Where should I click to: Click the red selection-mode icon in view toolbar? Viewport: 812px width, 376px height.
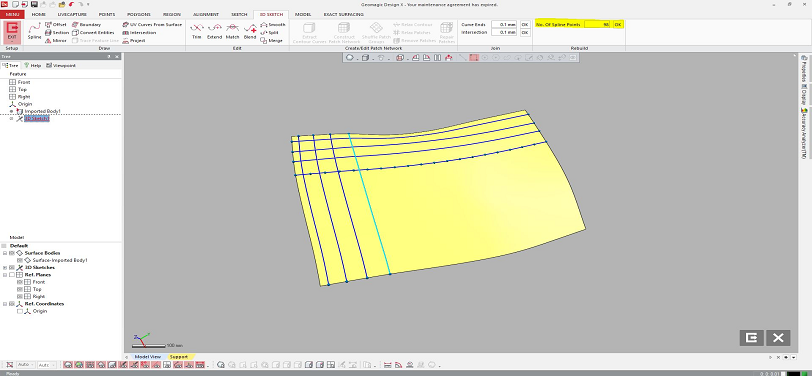(473, 57)
